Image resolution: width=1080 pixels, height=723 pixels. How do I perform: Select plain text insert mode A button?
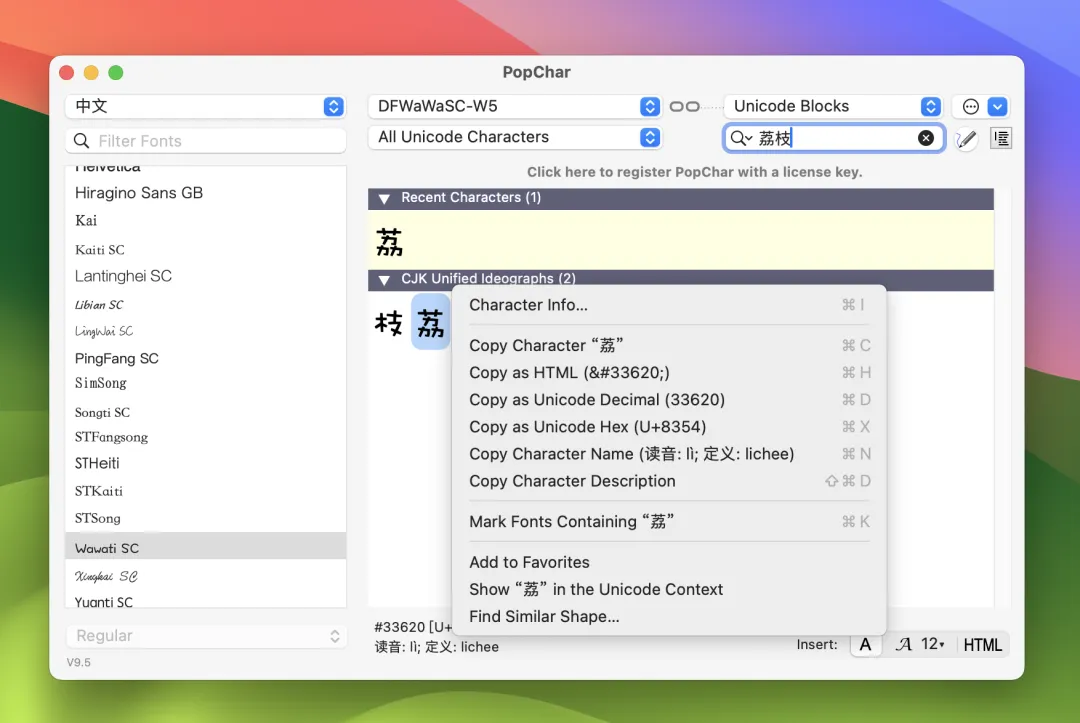coord(865,645)
